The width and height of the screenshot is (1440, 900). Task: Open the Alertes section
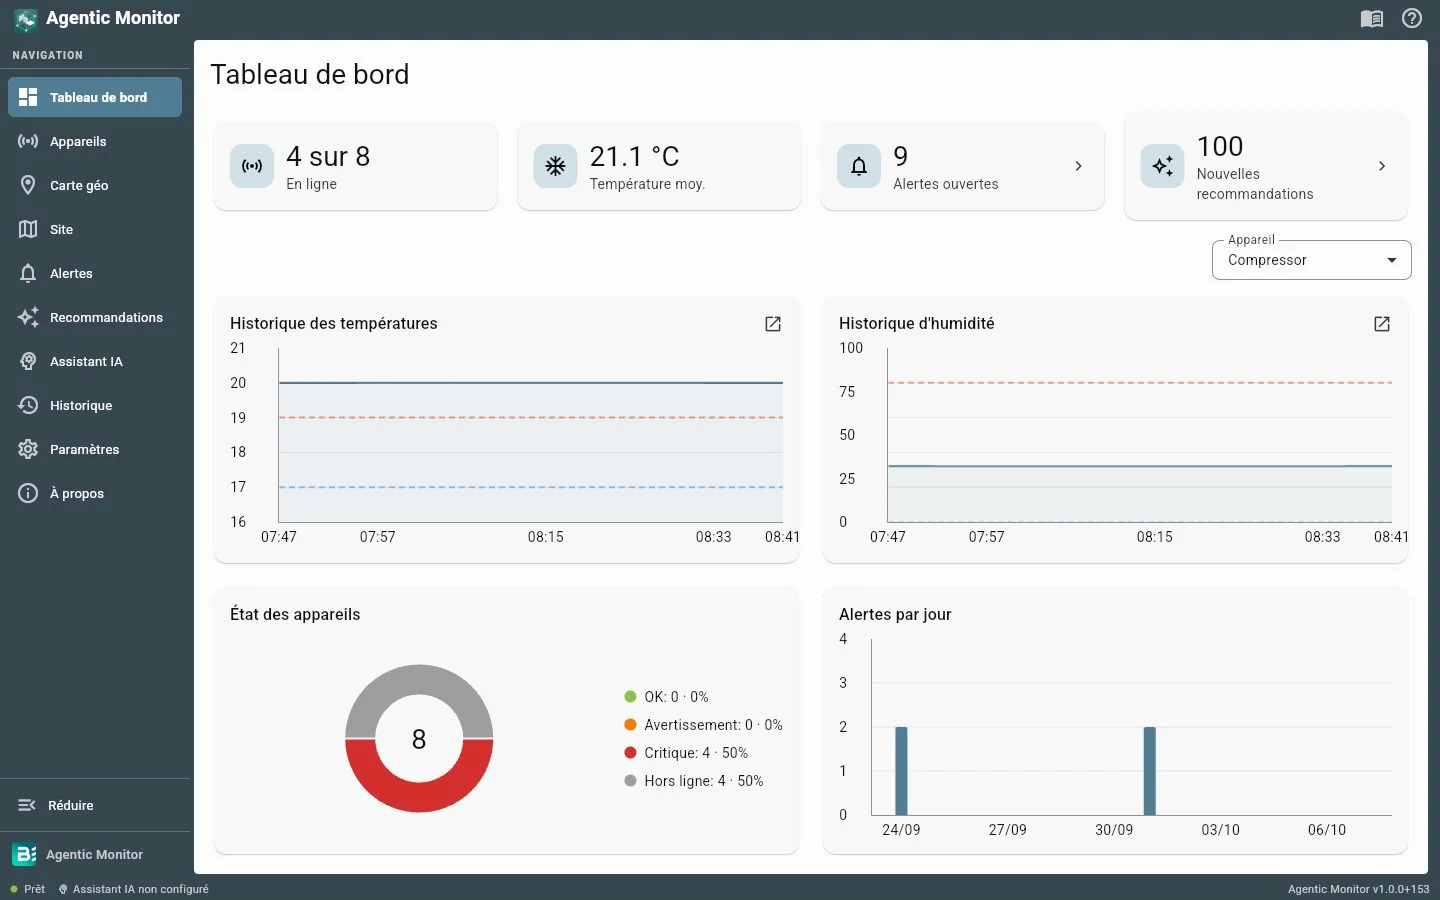[x=95, y=273]
